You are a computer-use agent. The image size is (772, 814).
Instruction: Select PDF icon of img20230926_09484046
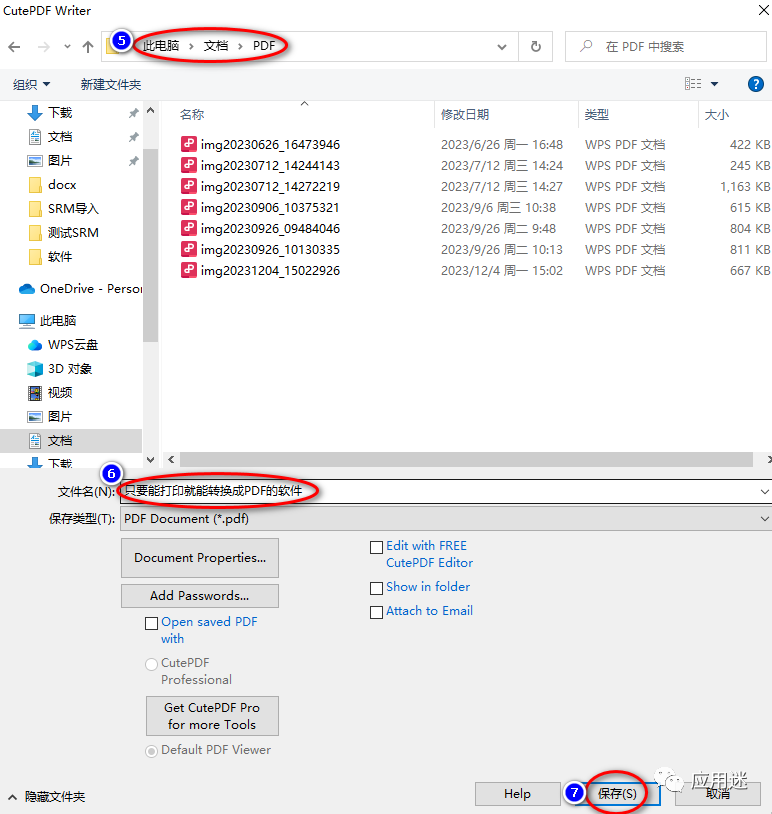pos(188,228)
